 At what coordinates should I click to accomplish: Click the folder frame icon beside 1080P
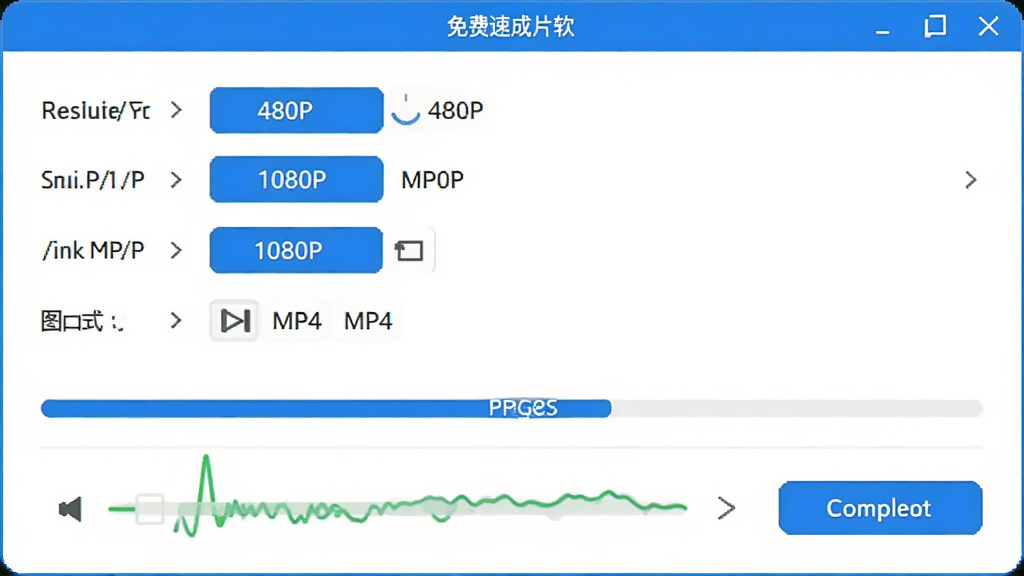(x=409, y=251)
